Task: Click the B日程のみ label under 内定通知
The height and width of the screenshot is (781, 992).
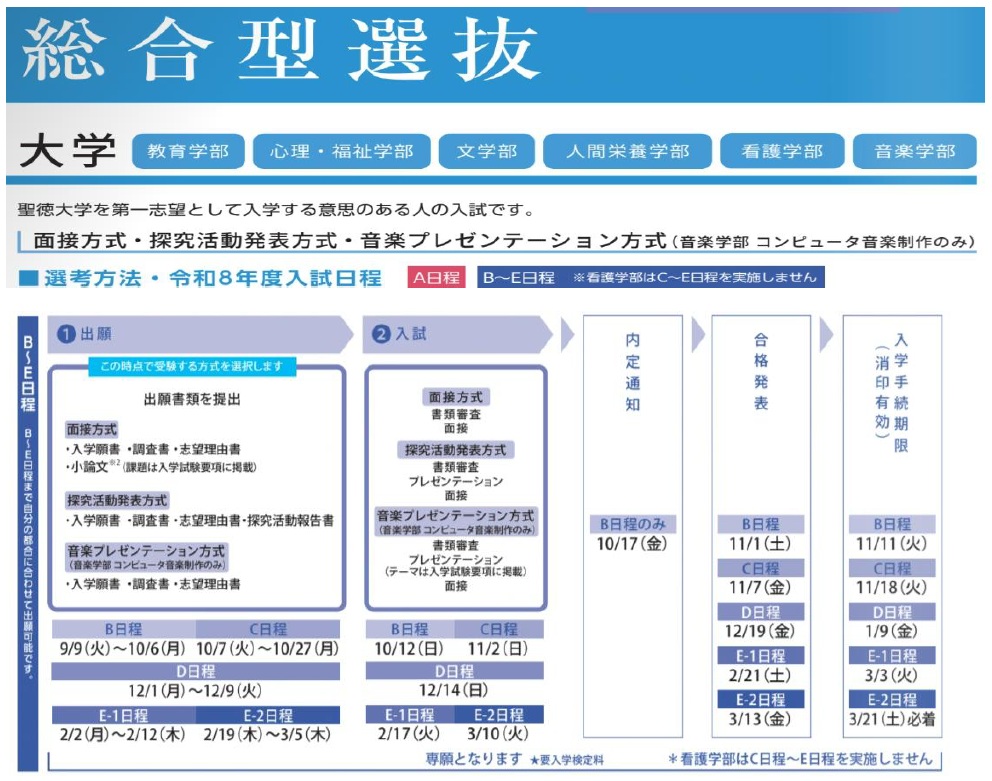Action: (632, 524)
